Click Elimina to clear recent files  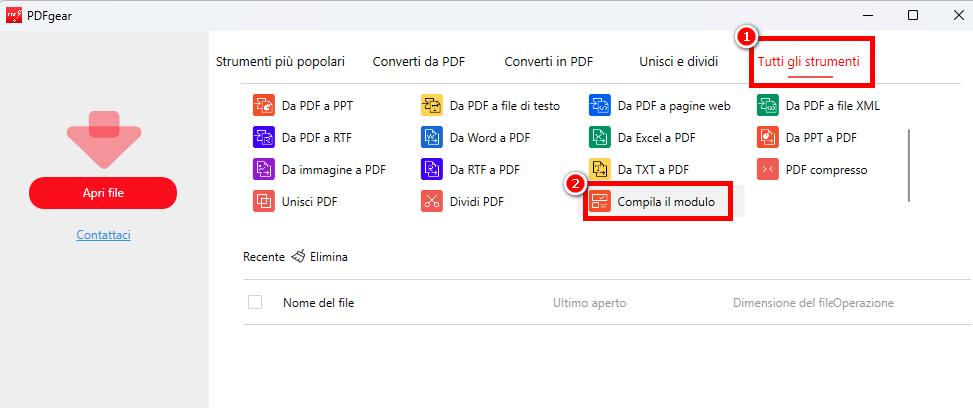pos(320,257)
